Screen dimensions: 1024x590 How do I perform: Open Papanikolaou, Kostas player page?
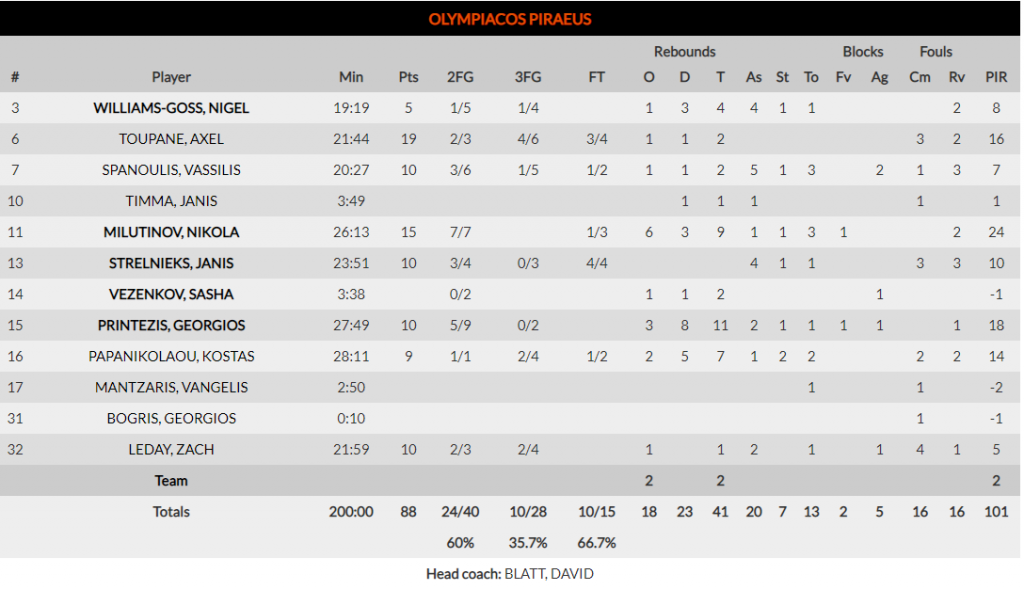(x=171, y=356)
